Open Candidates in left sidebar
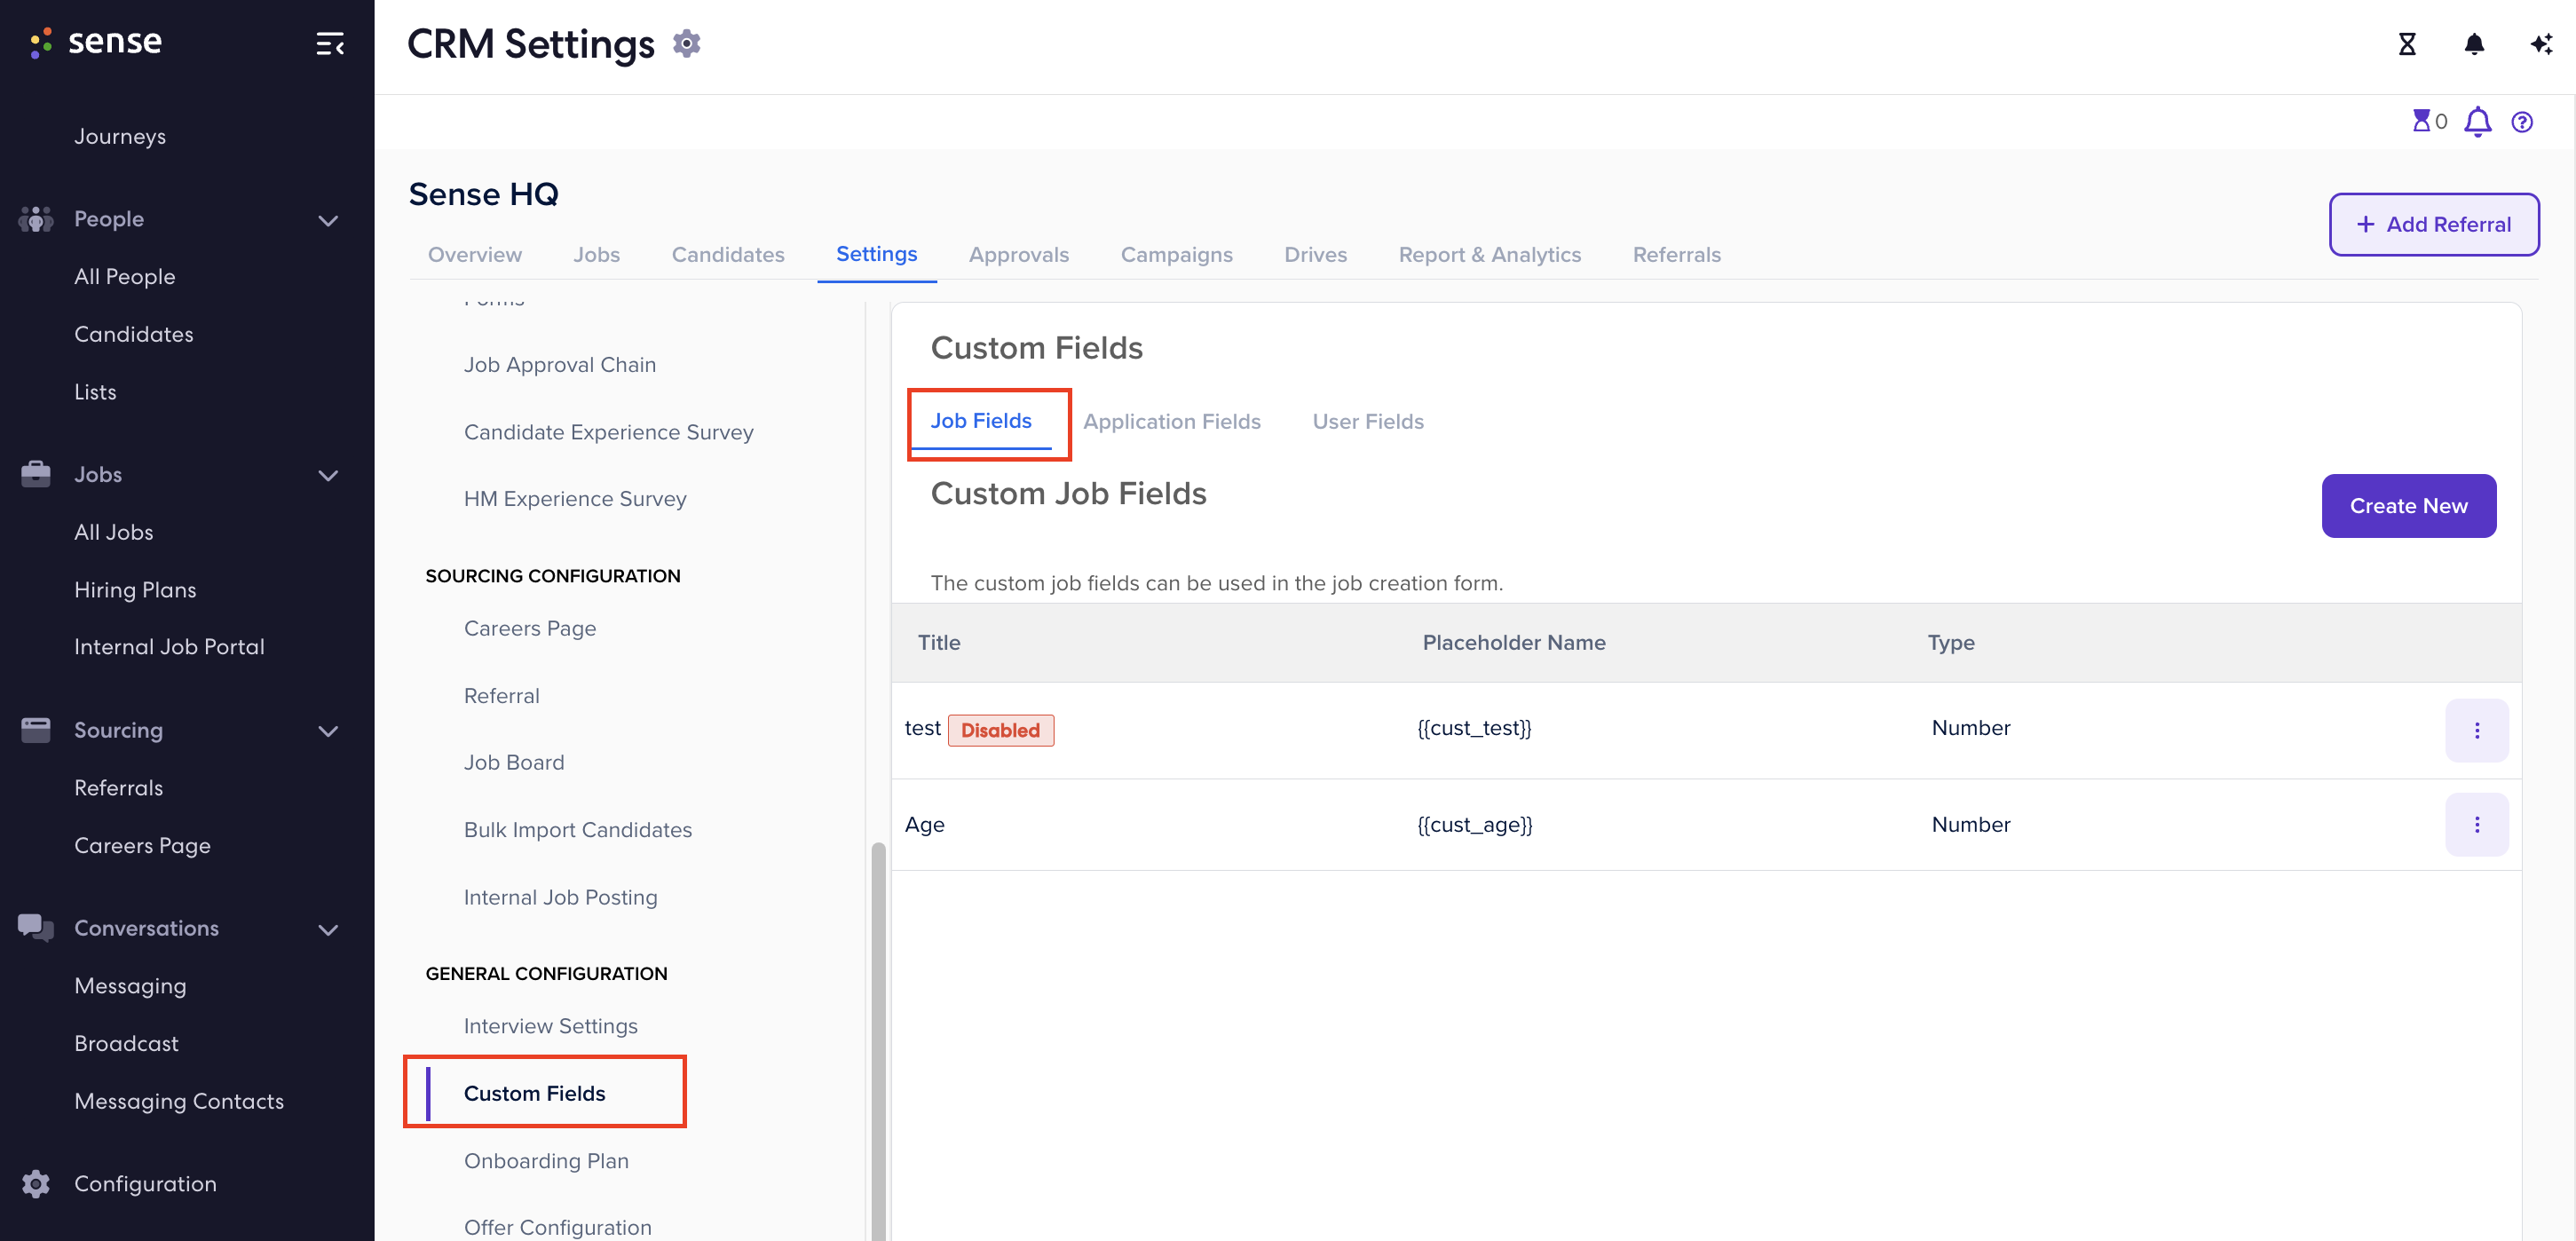 (x=134, y=334)
